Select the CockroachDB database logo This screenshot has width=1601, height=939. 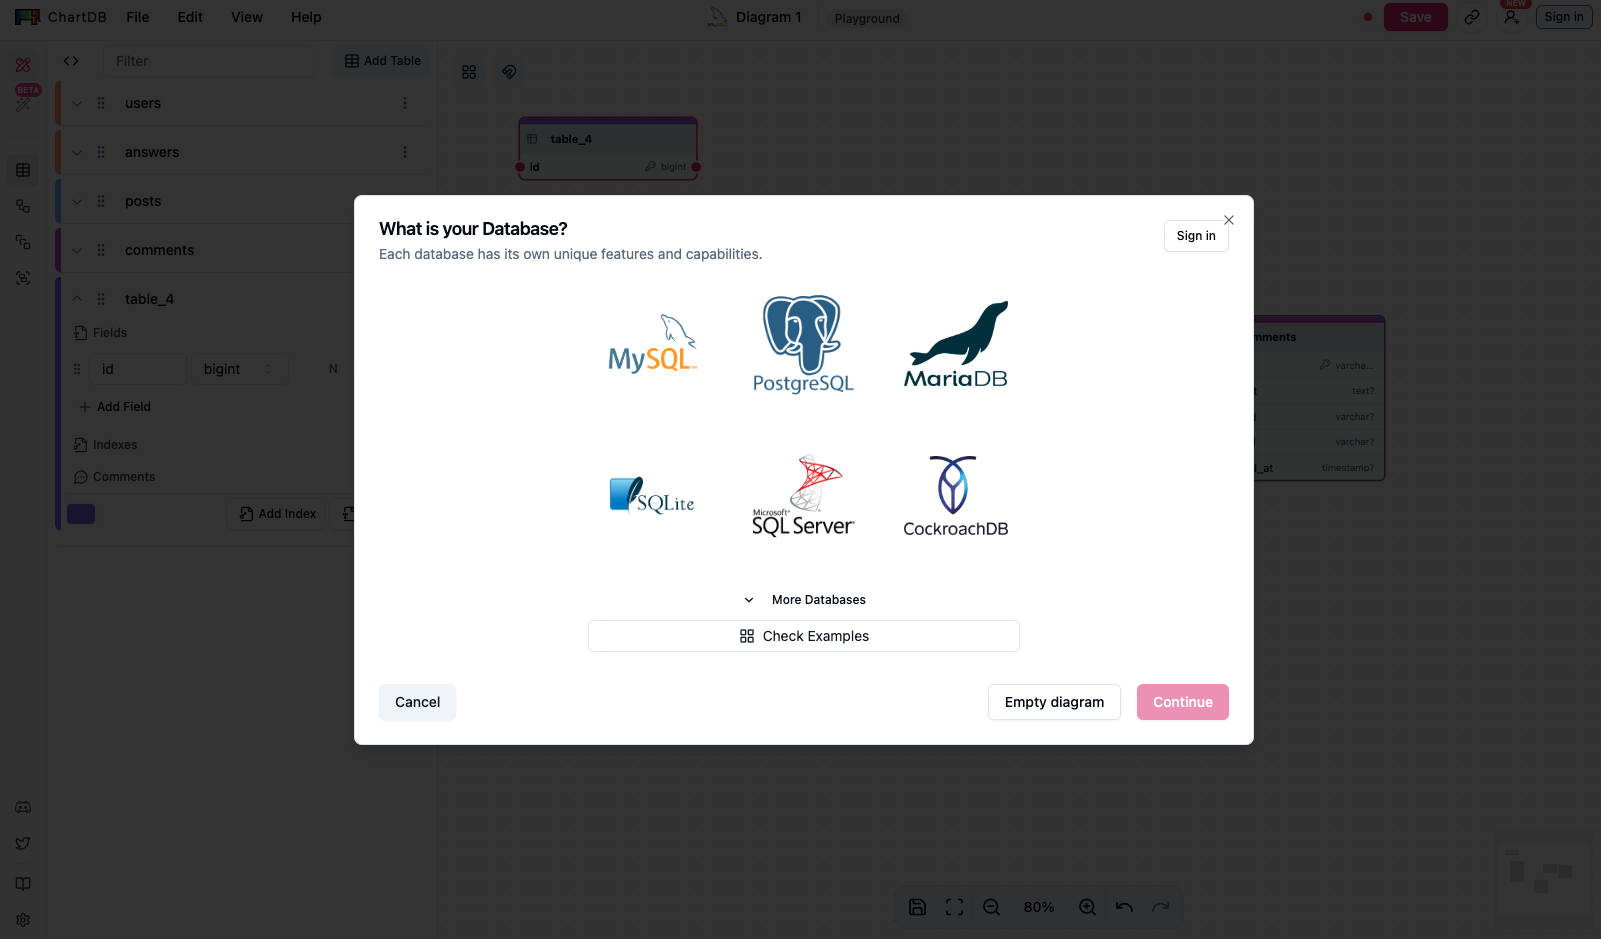pyautogui.click(x=955, y=496)
